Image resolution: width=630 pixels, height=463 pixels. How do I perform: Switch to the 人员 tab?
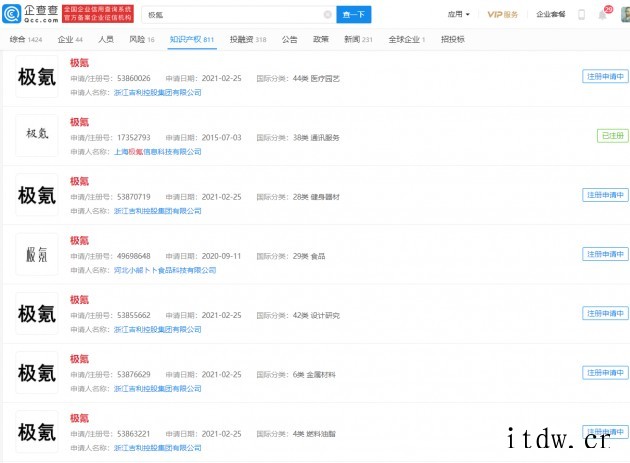[106, 39]
